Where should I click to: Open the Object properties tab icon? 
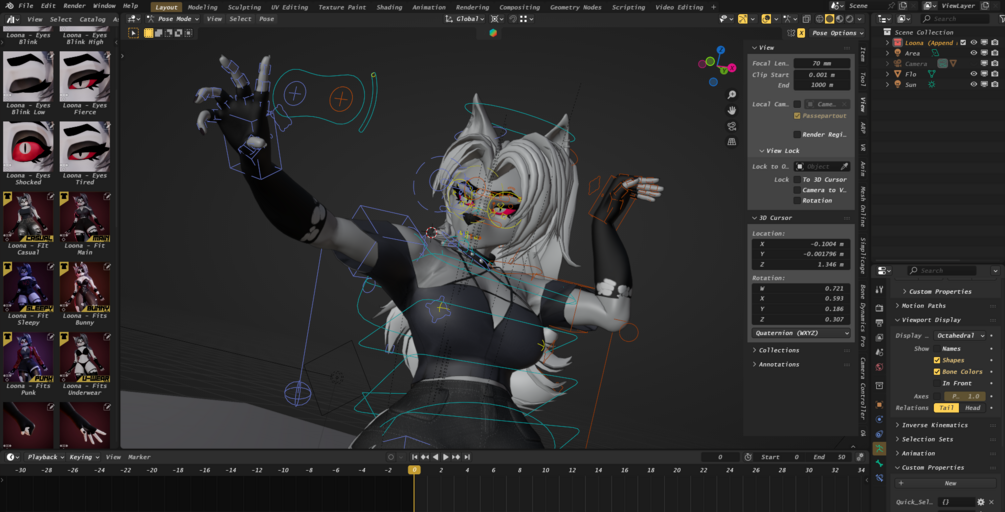pos(879,404)
